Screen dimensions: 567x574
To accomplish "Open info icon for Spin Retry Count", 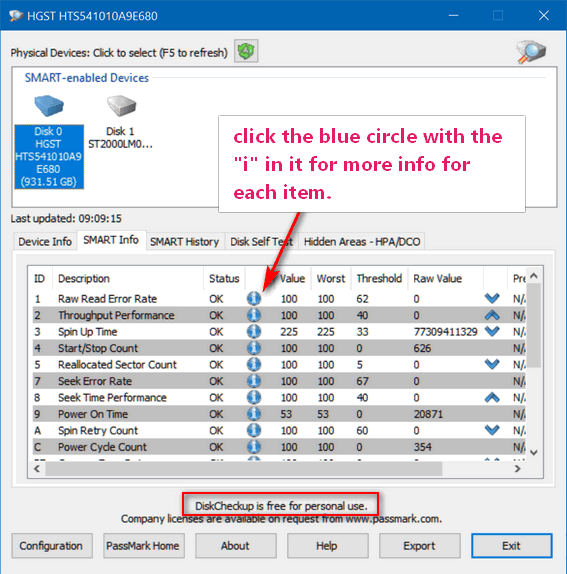I will click(254, 430).
